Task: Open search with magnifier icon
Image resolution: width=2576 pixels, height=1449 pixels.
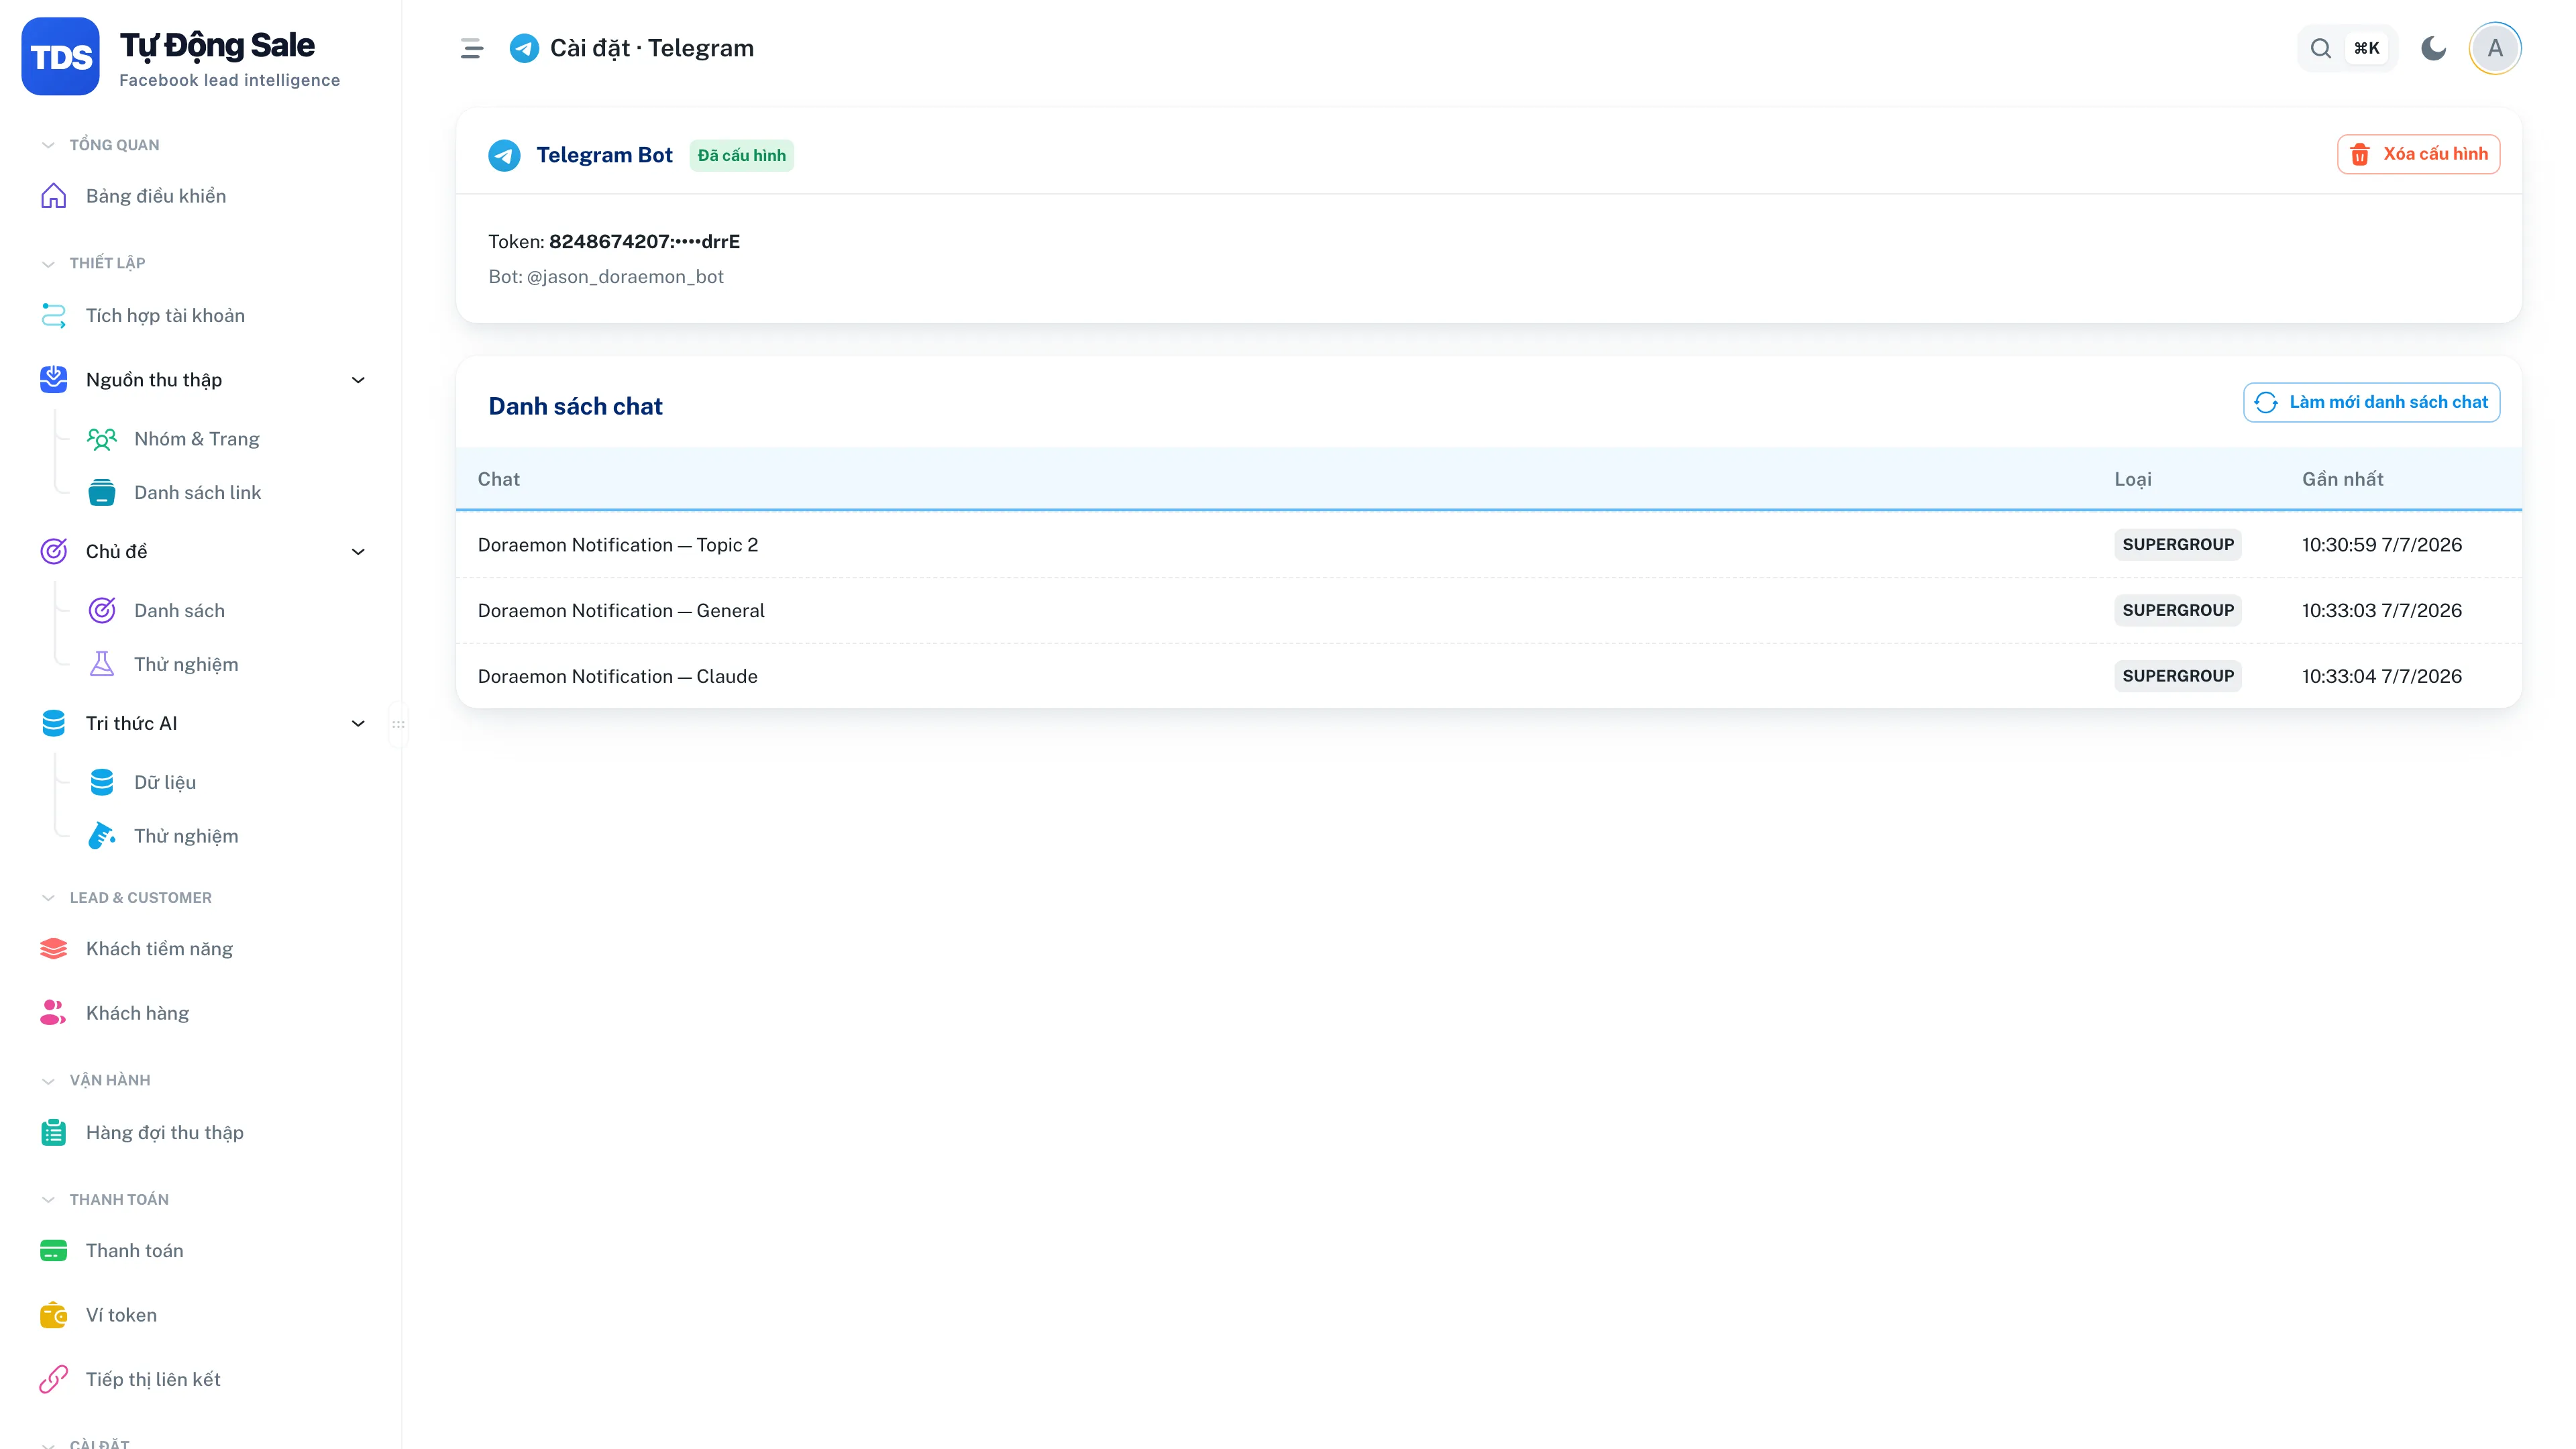Action: pyautogui.click(x=2321, y=48)
